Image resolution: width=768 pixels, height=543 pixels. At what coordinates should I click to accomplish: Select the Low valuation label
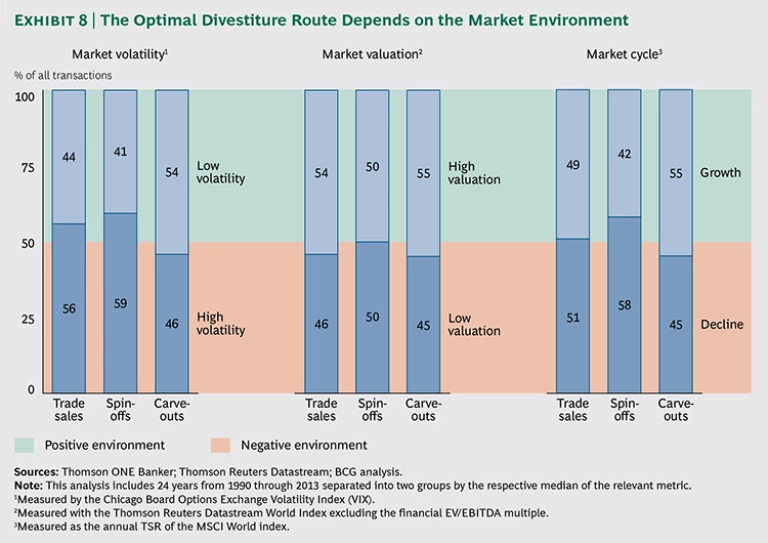click(474, 323)
